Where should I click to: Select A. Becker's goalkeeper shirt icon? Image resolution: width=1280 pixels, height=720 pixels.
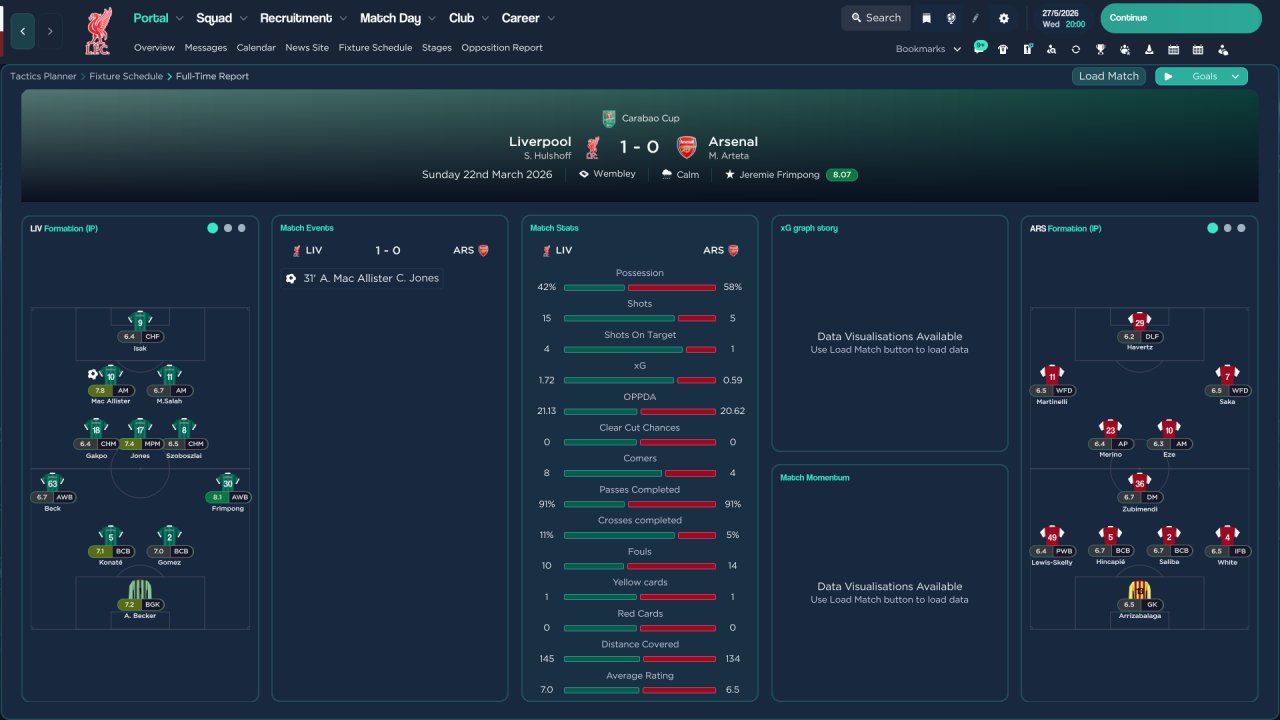point(140,589)
